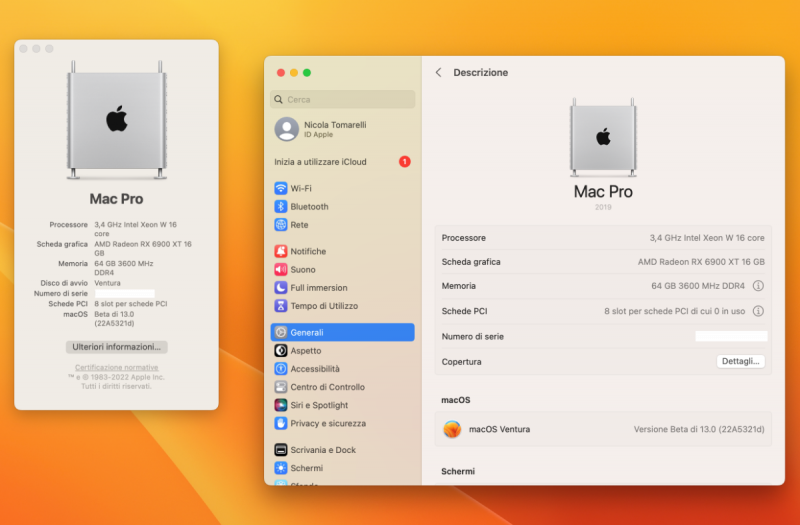Select the Scrivania e Dock icon
800x525 pixels.
point(281,450)
